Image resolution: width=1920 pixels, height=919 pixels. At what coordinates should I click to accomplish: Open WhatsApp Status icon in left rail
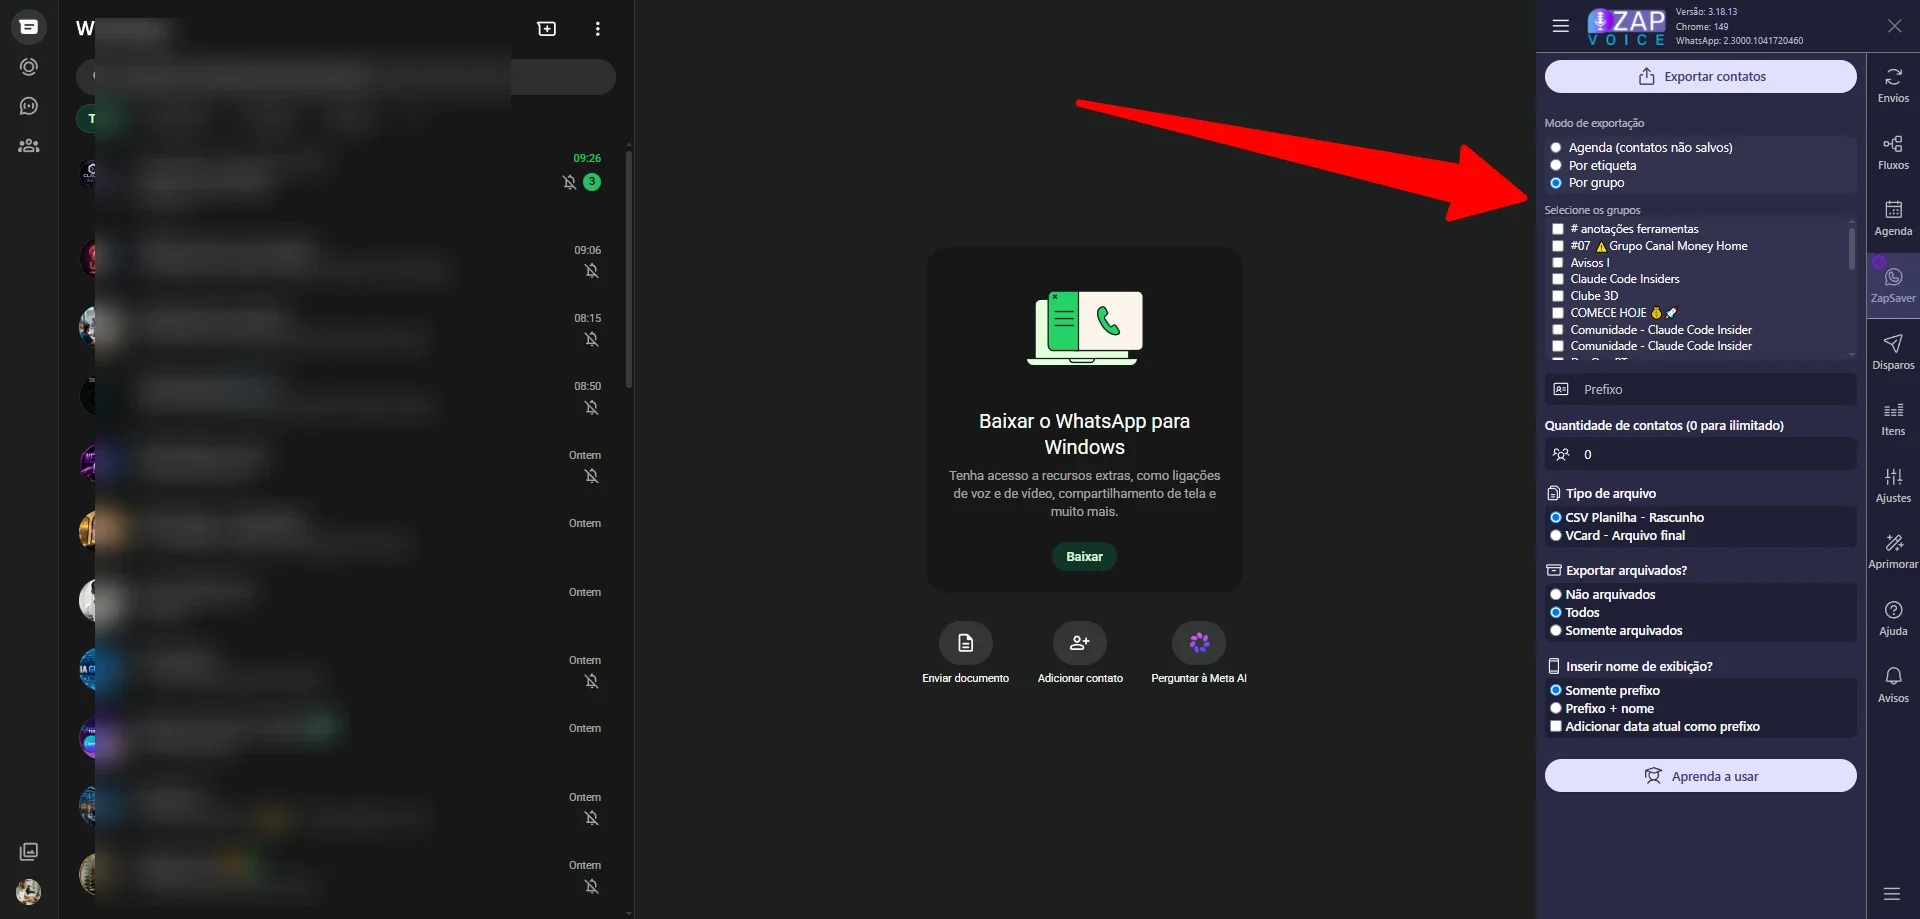[x=29, y=67]
